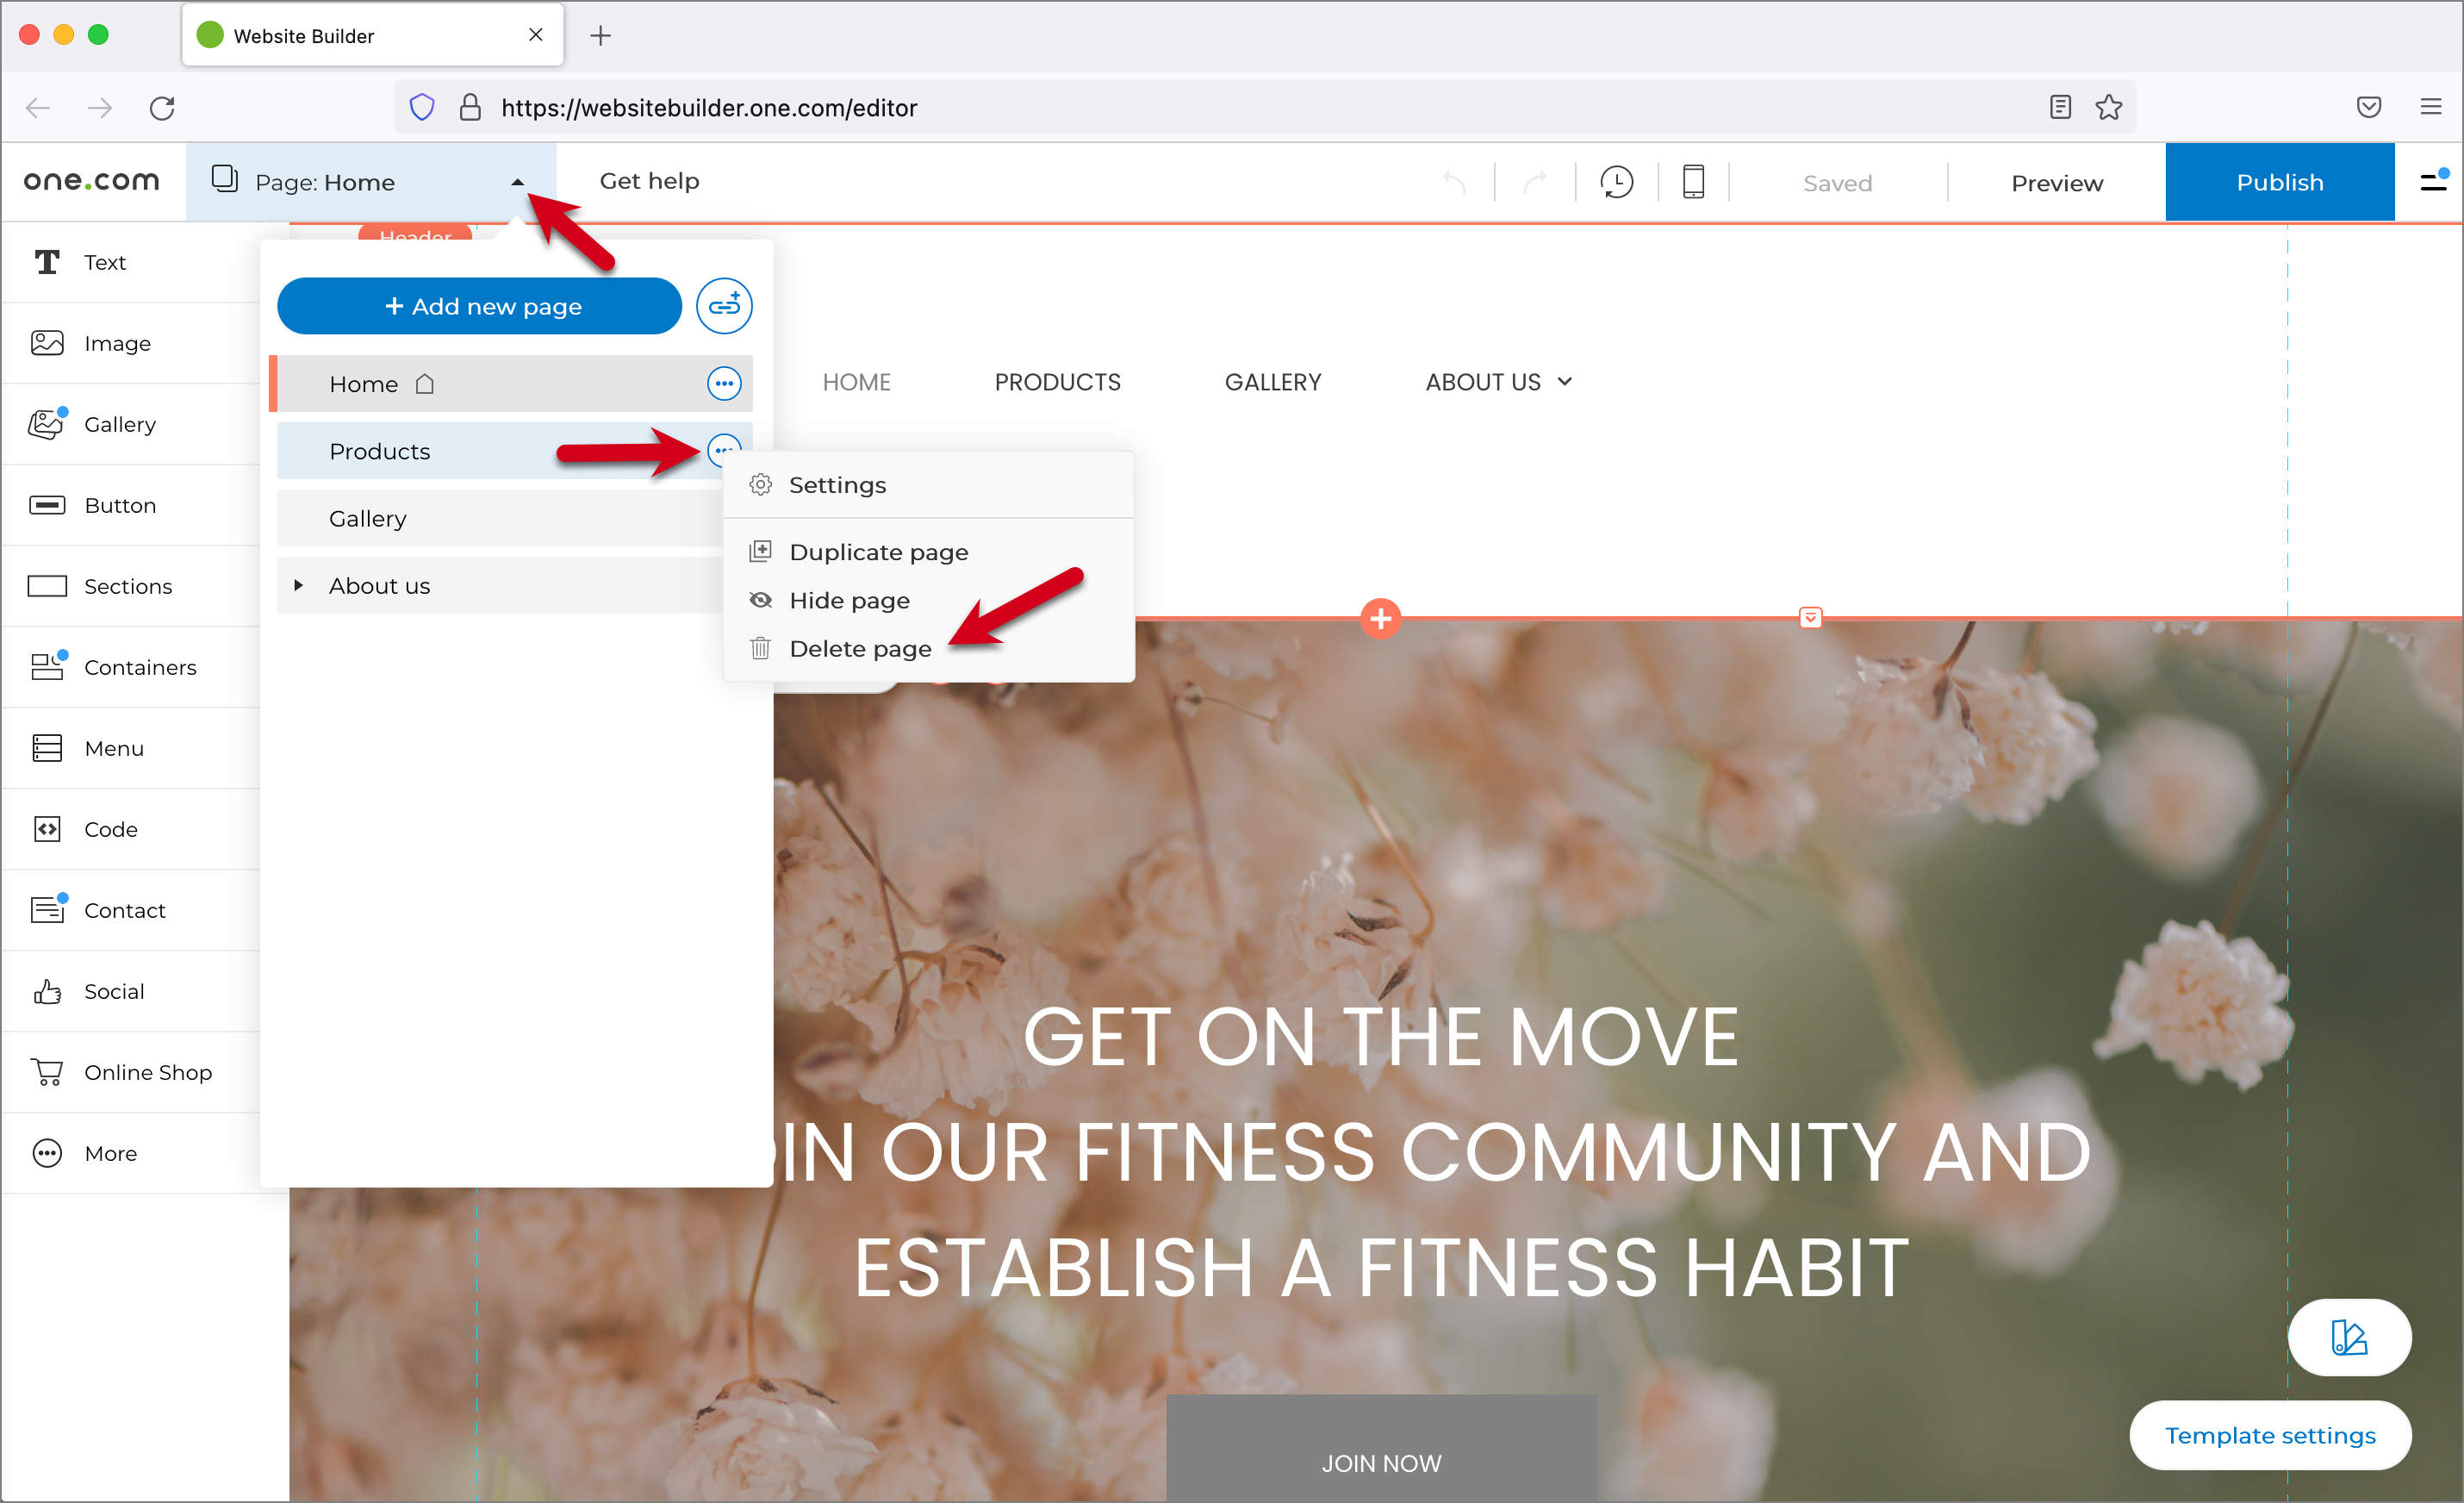2464x1503 pixels.
Task: Open Template settings
Action: point(2269,1435)
